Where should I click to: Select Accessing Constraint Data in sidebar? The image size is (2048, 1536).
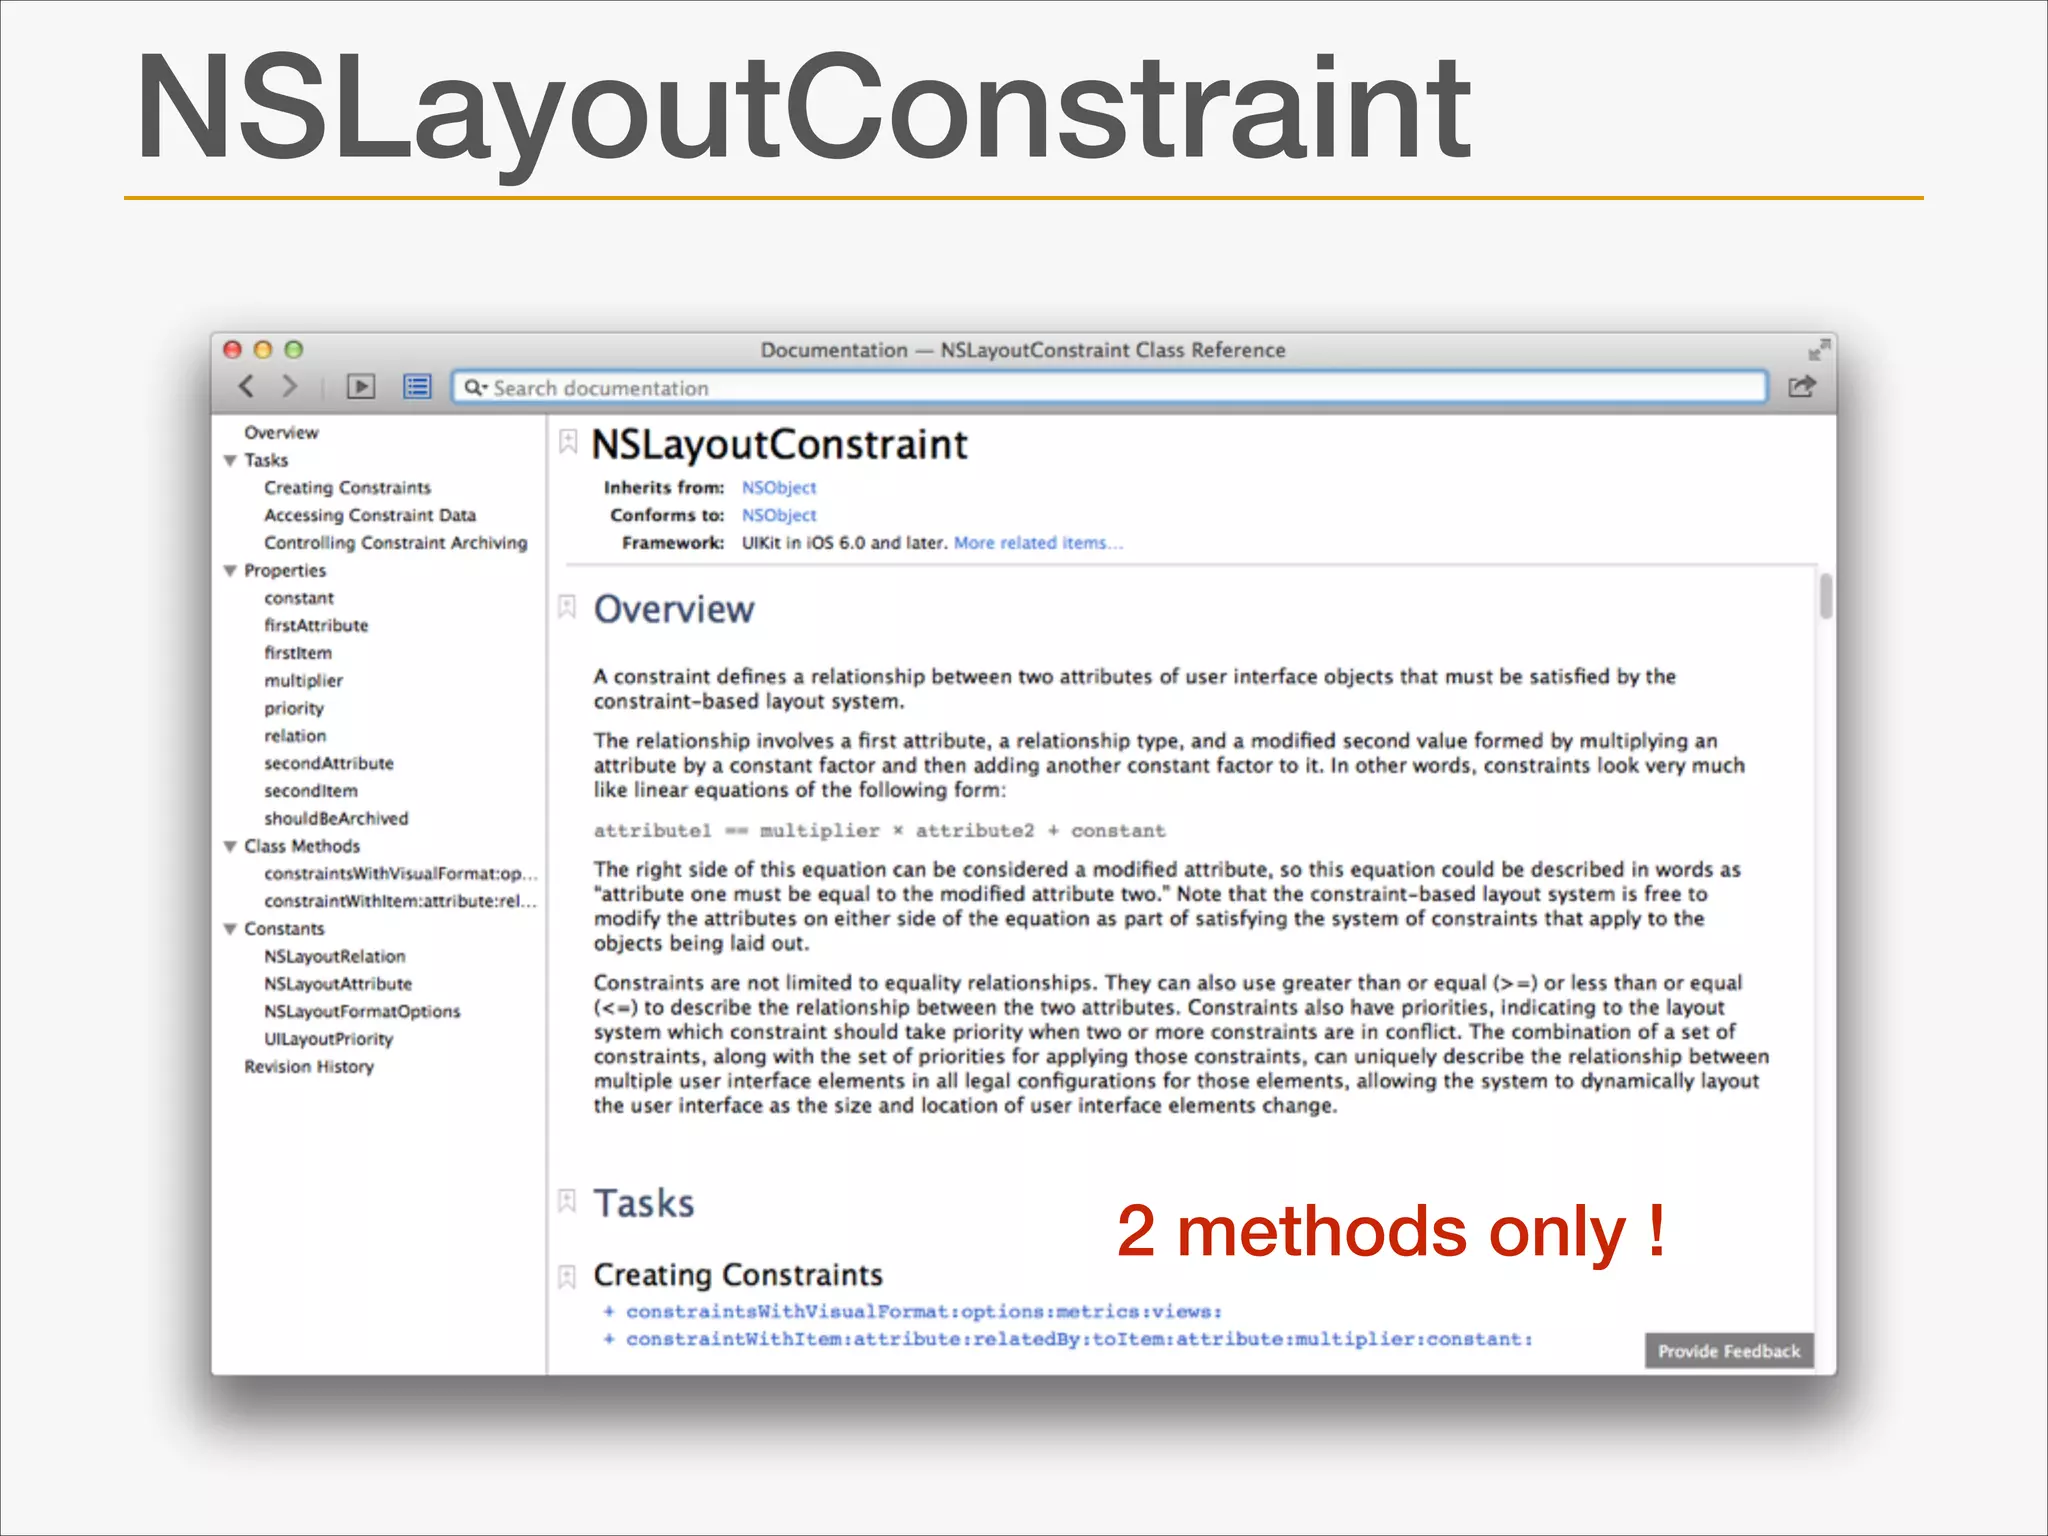pos(370,515)
